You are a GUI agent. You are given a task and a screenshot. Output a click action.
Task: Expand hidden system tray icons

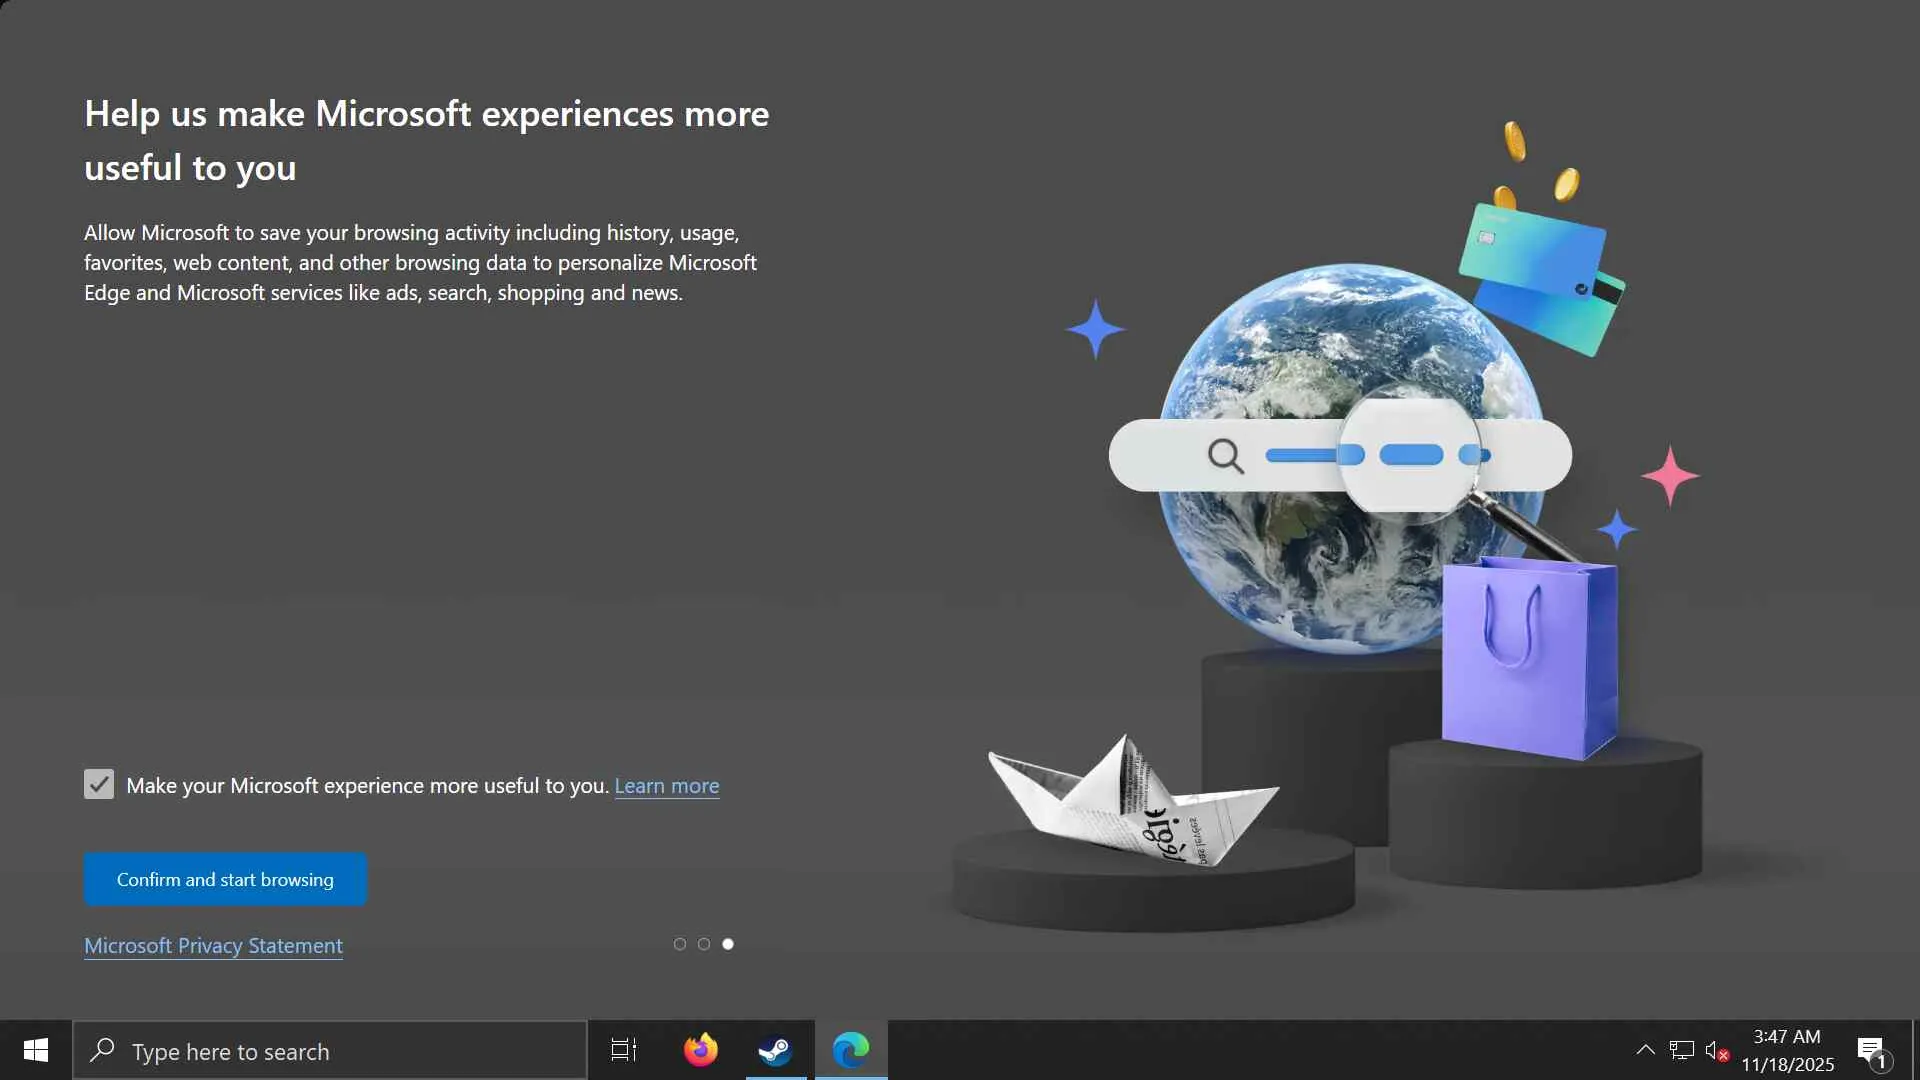pos(1645,1050)
